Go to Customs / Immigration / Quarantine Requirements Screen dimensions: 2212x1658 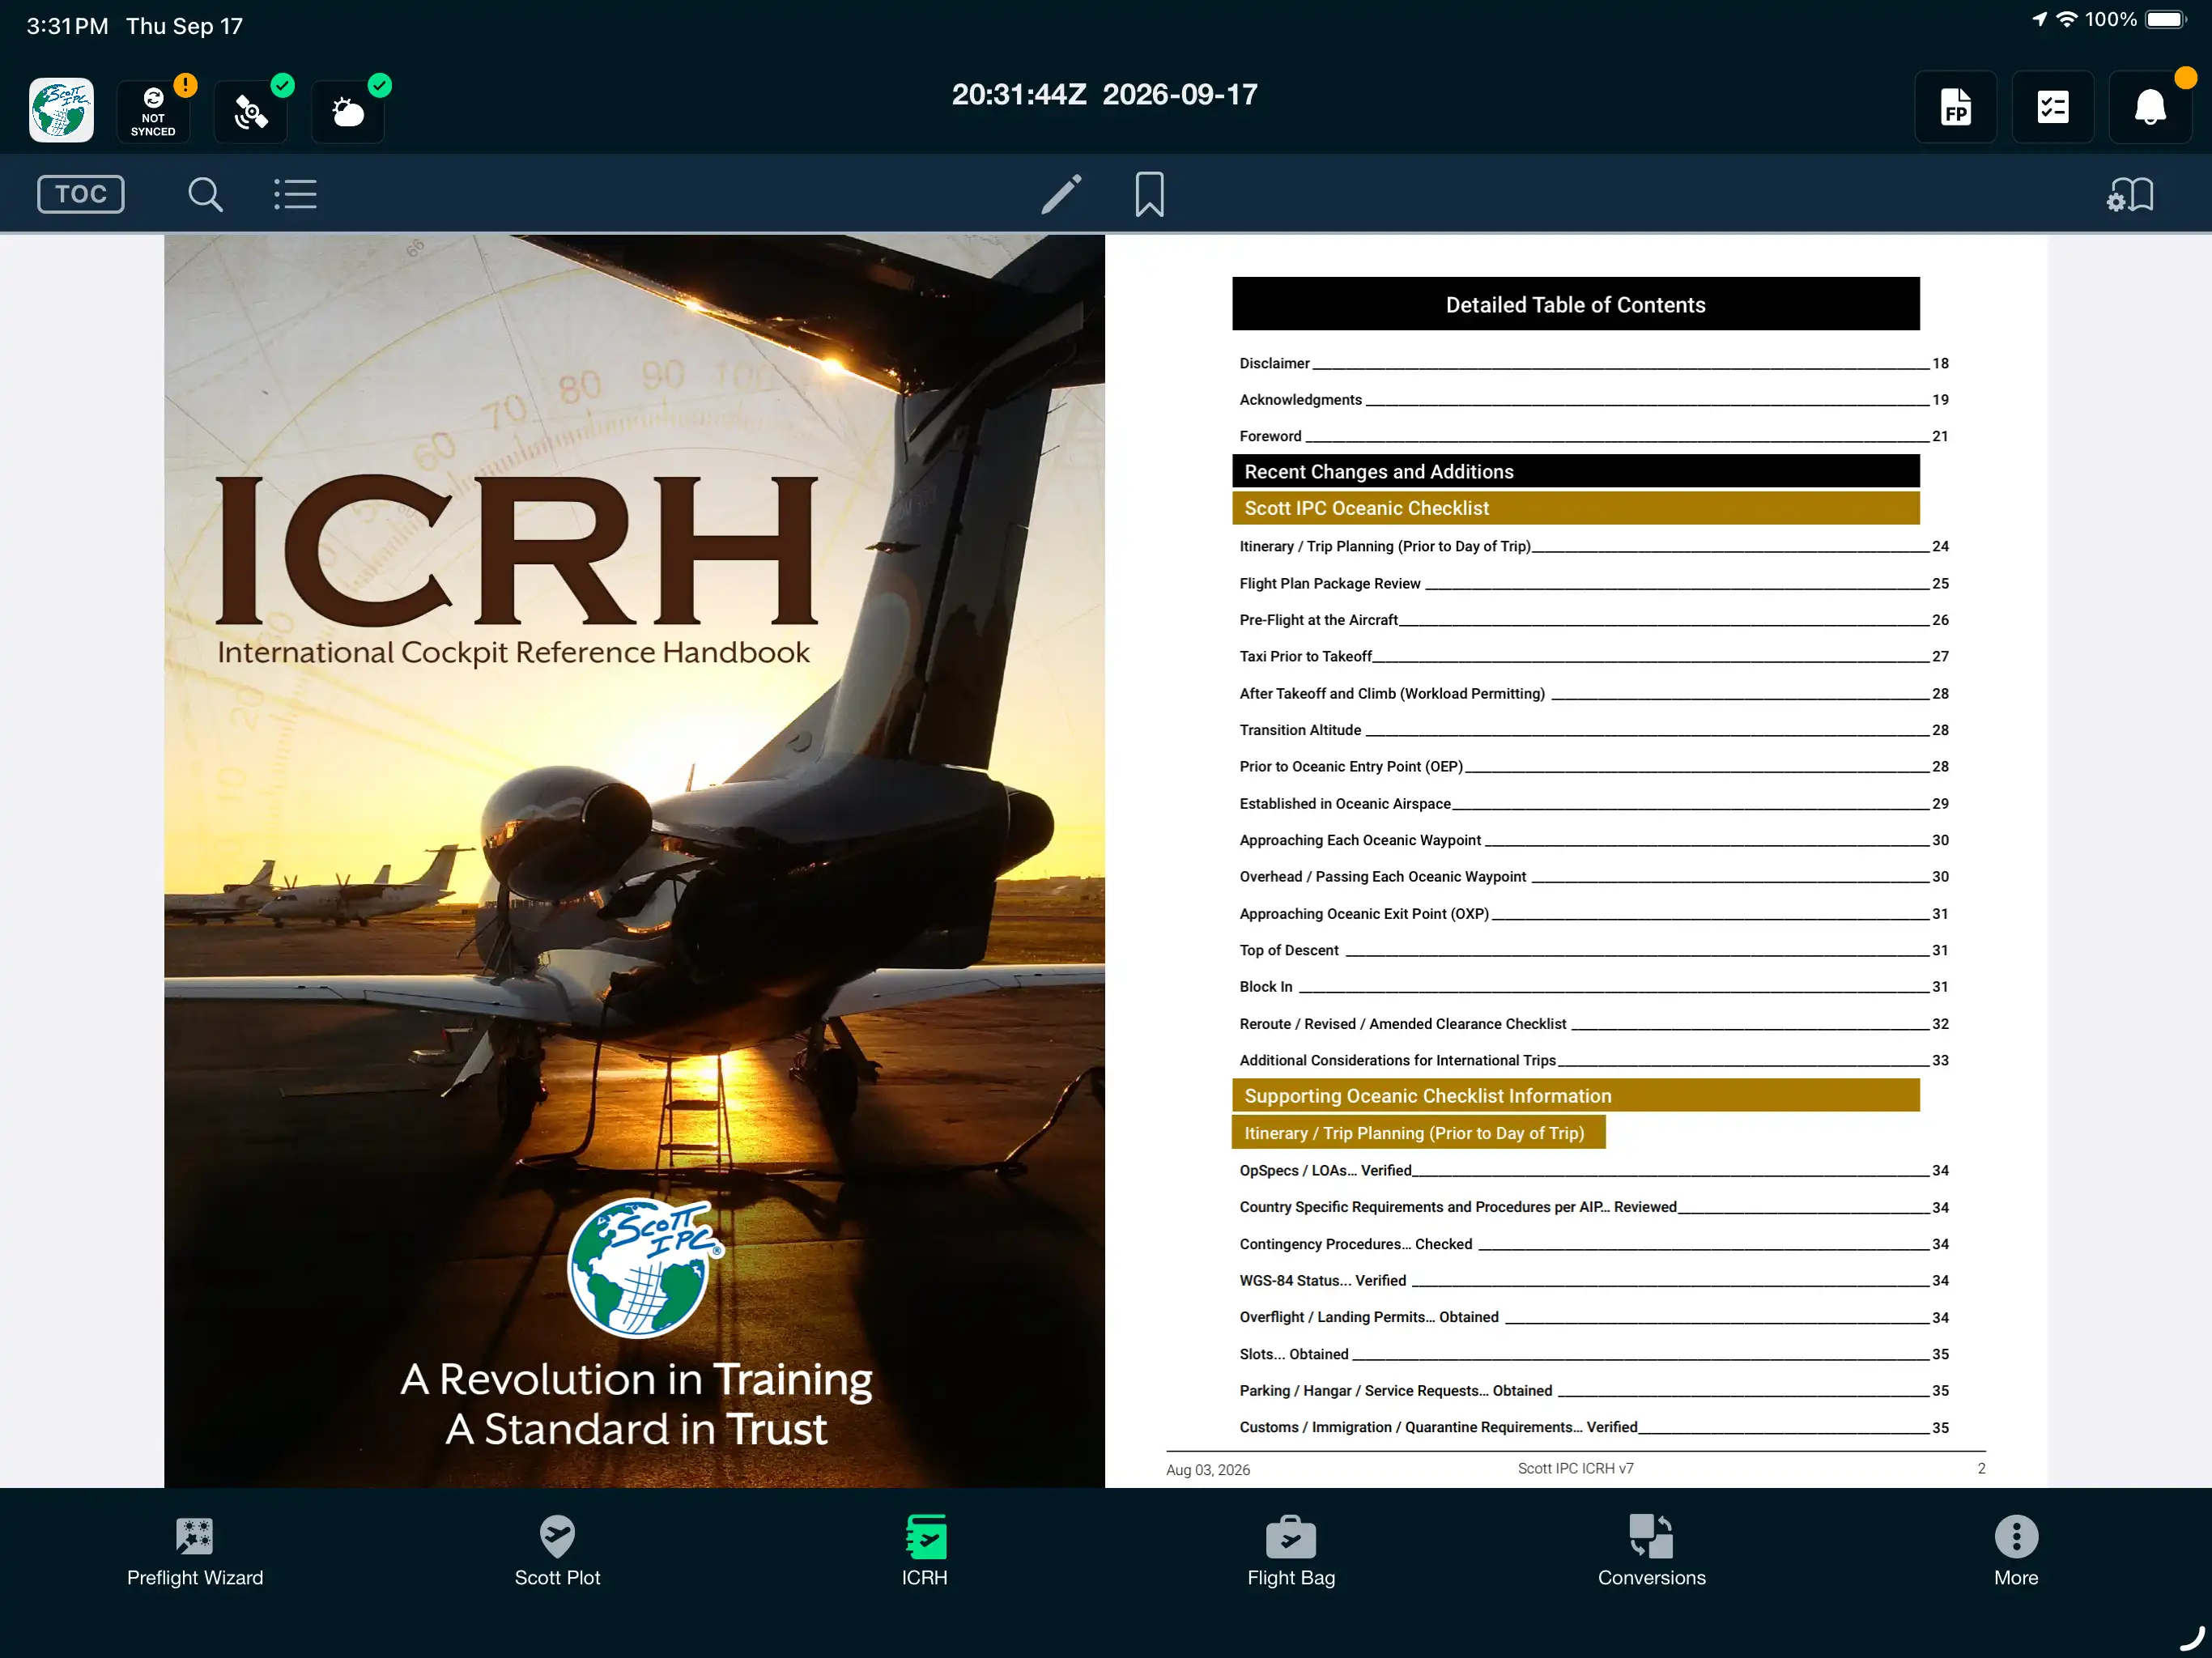pyautogui.click(x=1593, y=1427)
